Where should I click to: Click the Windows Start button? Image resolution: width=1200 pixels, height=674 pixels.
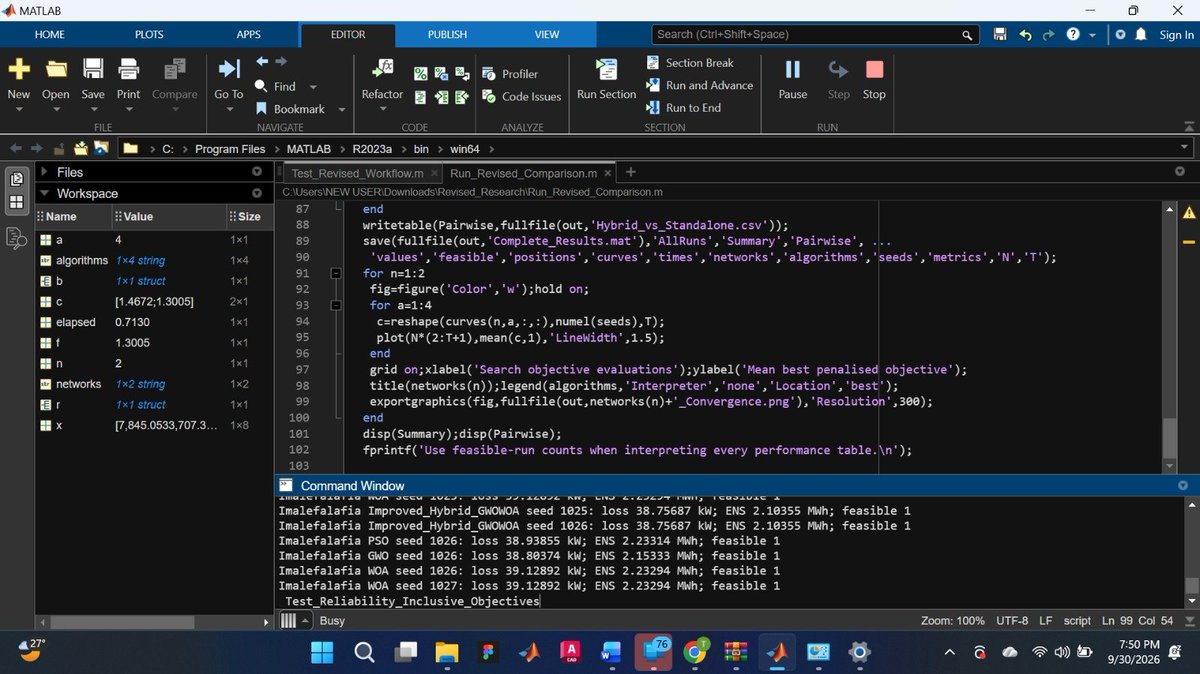tap(323, 652)
